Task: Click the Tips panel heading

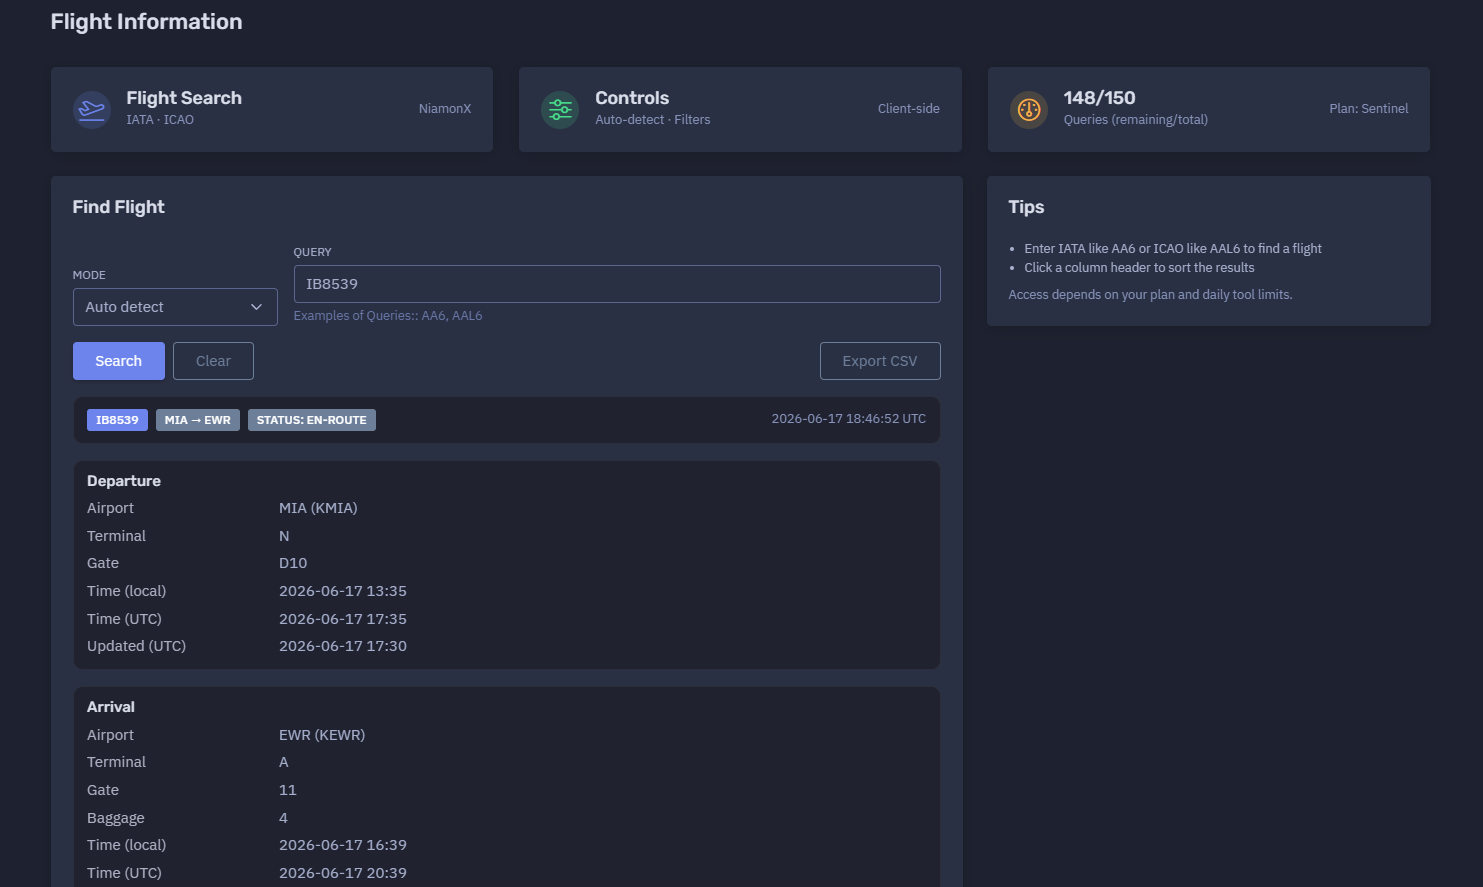Action: [x=1026, y=207]
